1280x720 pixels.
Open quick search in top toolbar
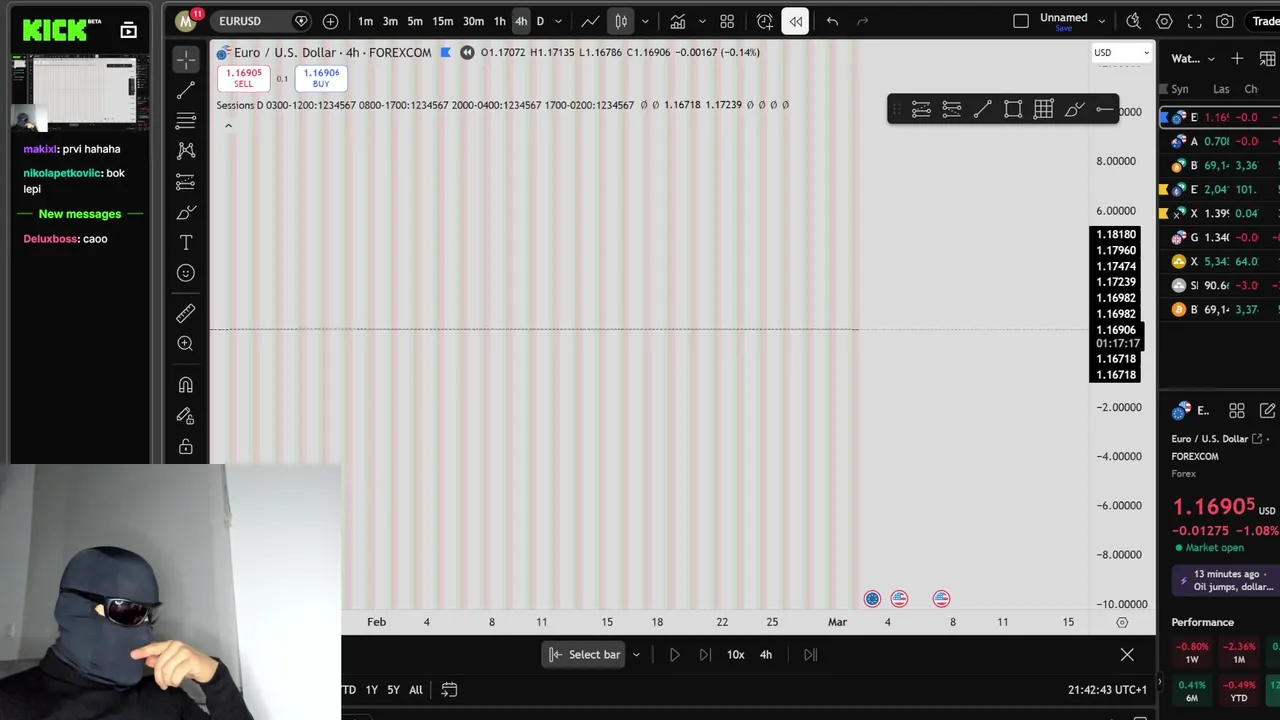[1133, 21]
